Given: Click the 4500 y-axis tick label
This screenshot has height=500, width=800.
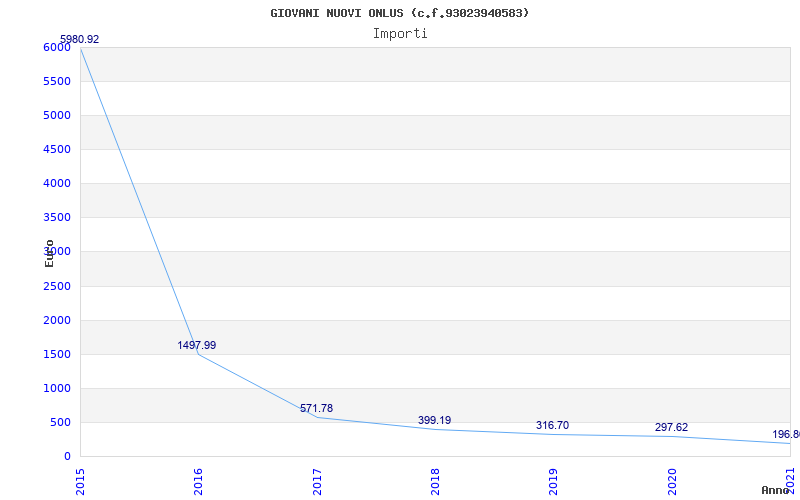Looking at the screenshot, I should pos(57,149).
